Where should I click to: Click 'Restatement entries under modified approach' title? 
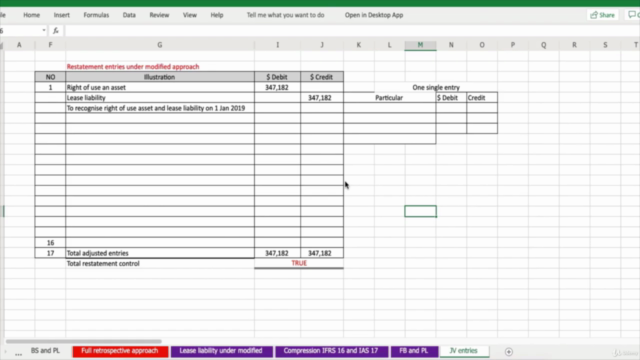(x=133, y=67)
